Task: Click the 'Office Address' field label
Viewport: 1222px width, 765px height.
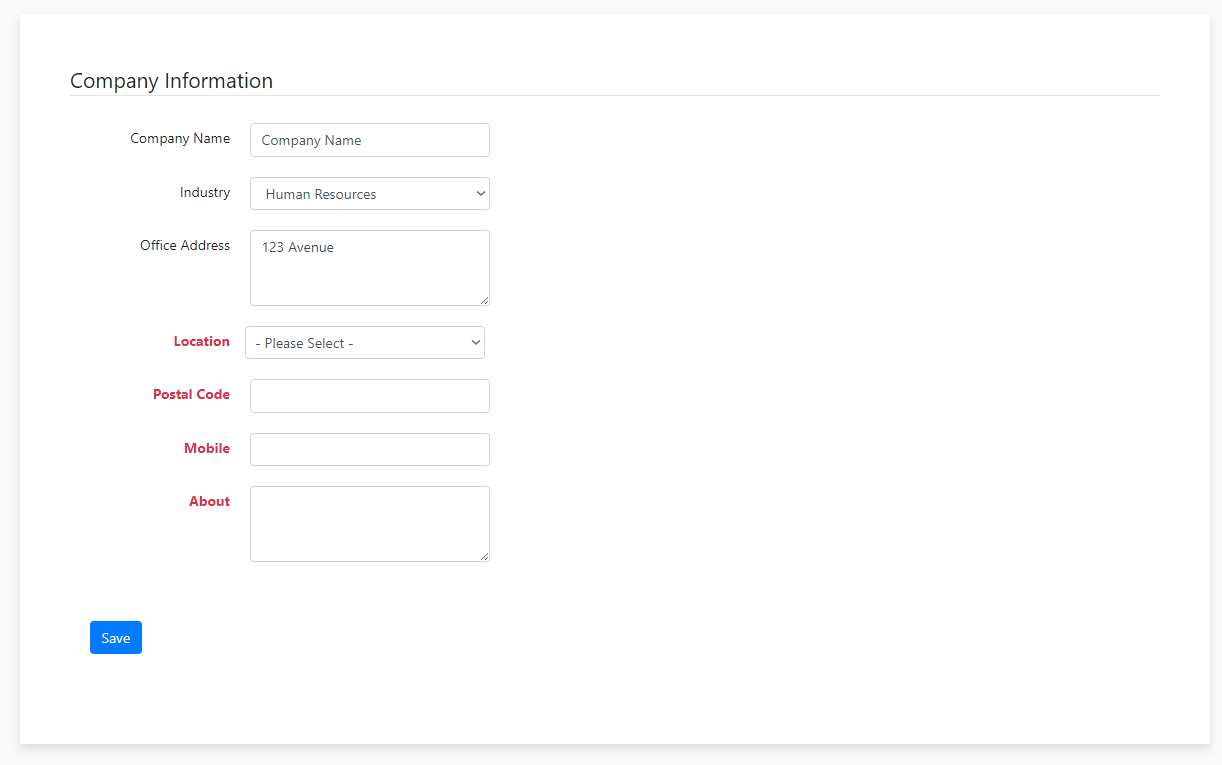Action: [185, 246]
